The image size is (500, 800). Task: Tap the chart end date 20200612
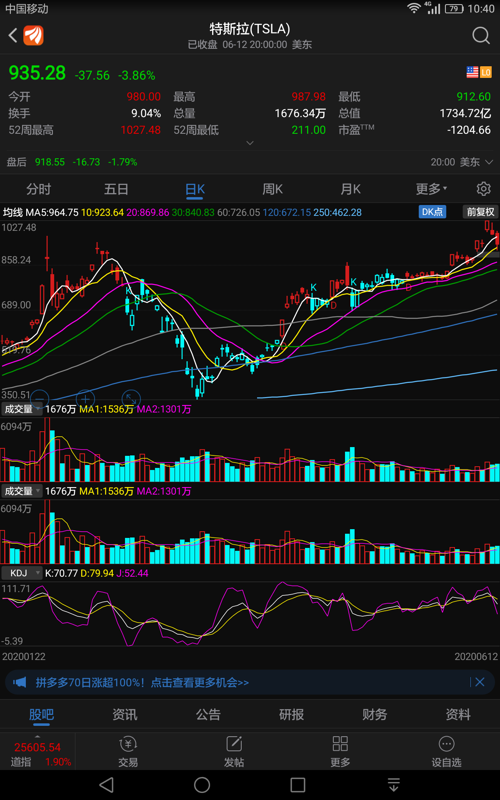477,656
